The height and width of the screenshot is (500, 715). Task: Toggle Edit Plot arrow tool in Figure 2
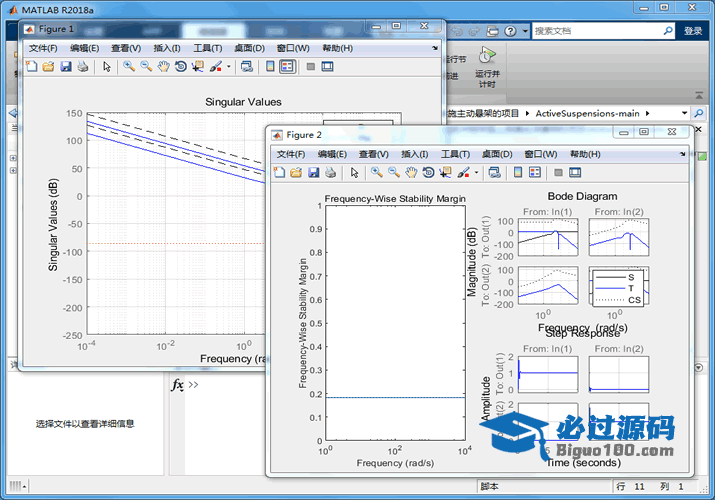coord(354,173)
